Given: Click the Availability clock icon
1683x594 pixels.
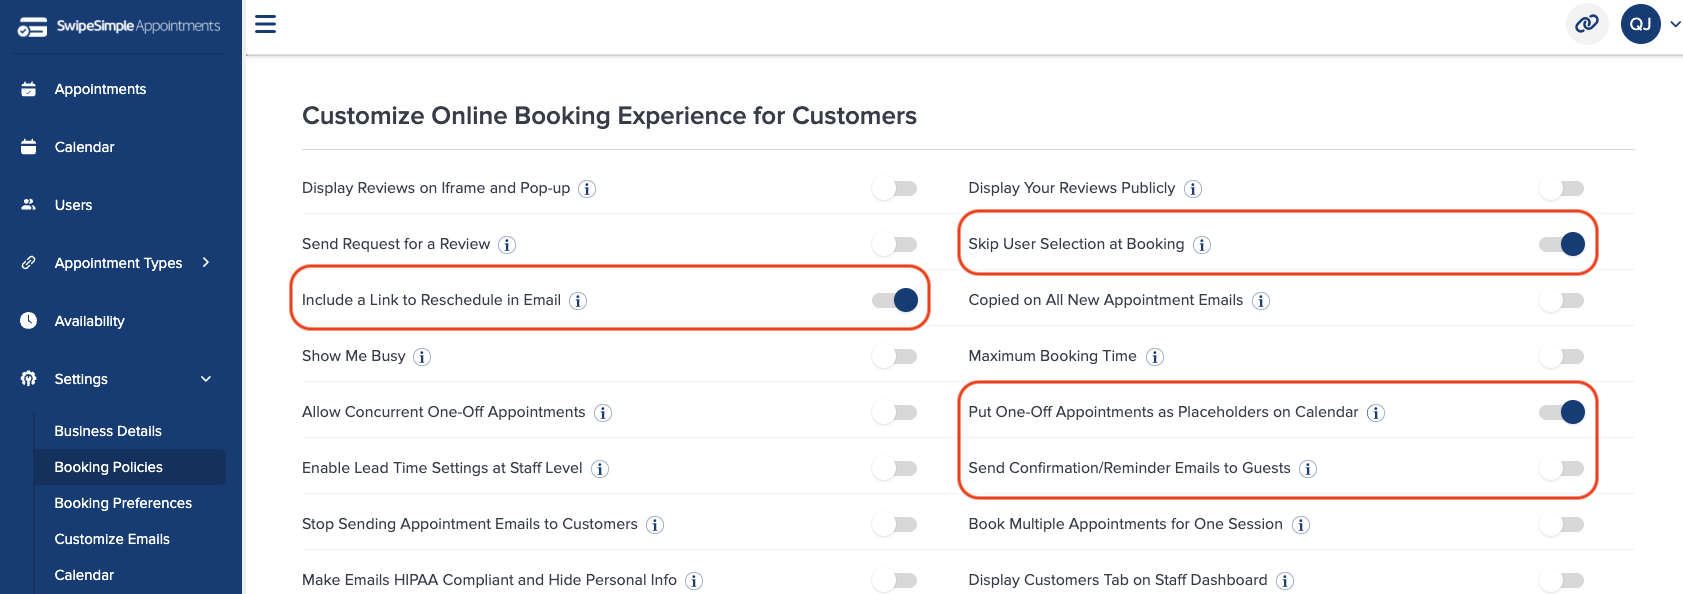Looking at the screenshot, I should coord(29,321).
